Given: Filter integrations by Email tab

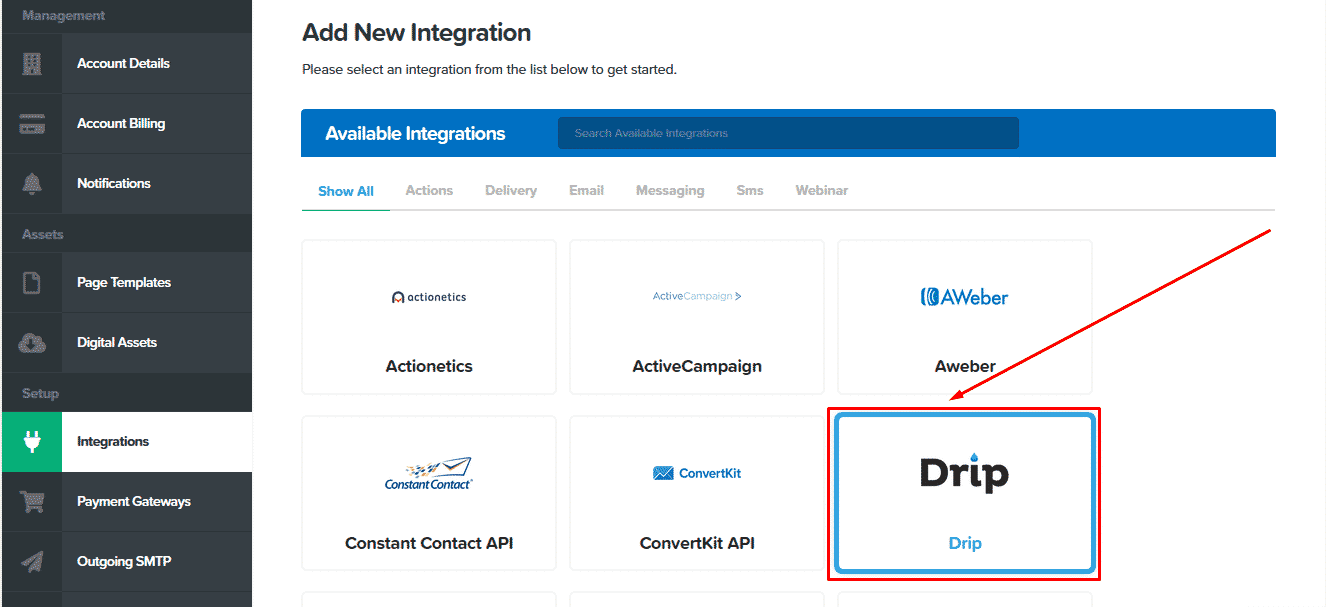Looking at the screenshot, I should tap(586, 190).
